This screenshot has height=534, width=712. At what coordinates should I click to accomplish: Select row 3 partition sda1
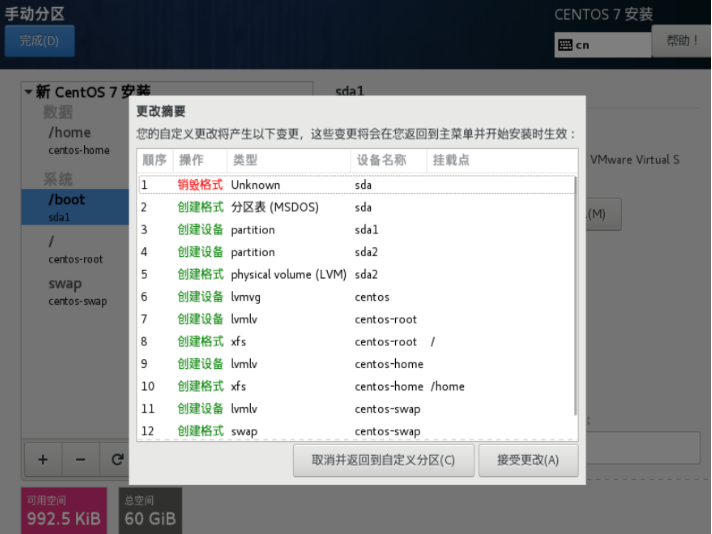[356, 230]
